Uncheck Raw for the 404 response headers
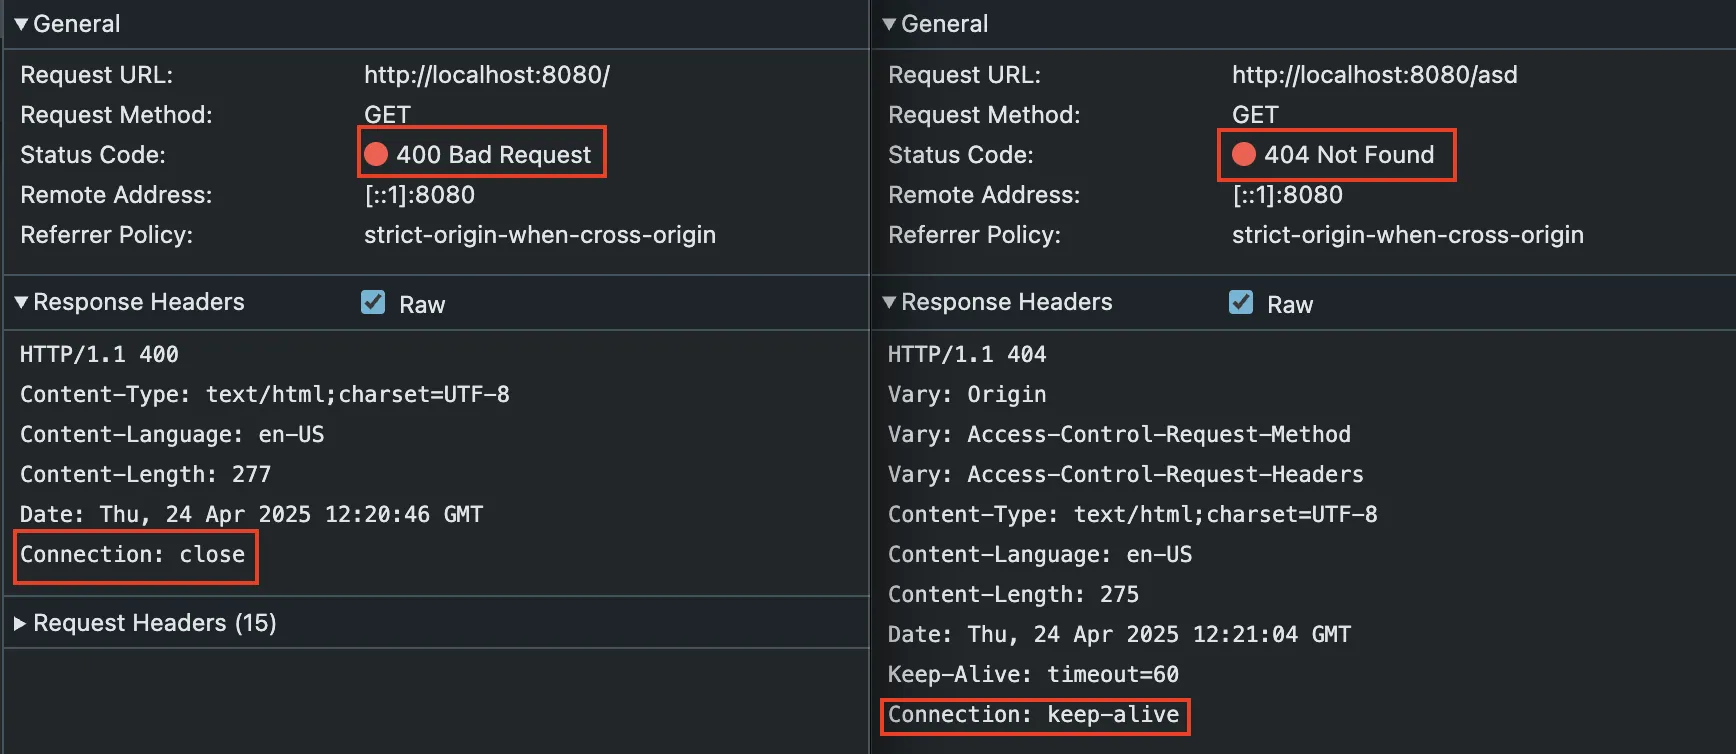The width and height of the screenshot is (1736, 754). click(1241, 302)
